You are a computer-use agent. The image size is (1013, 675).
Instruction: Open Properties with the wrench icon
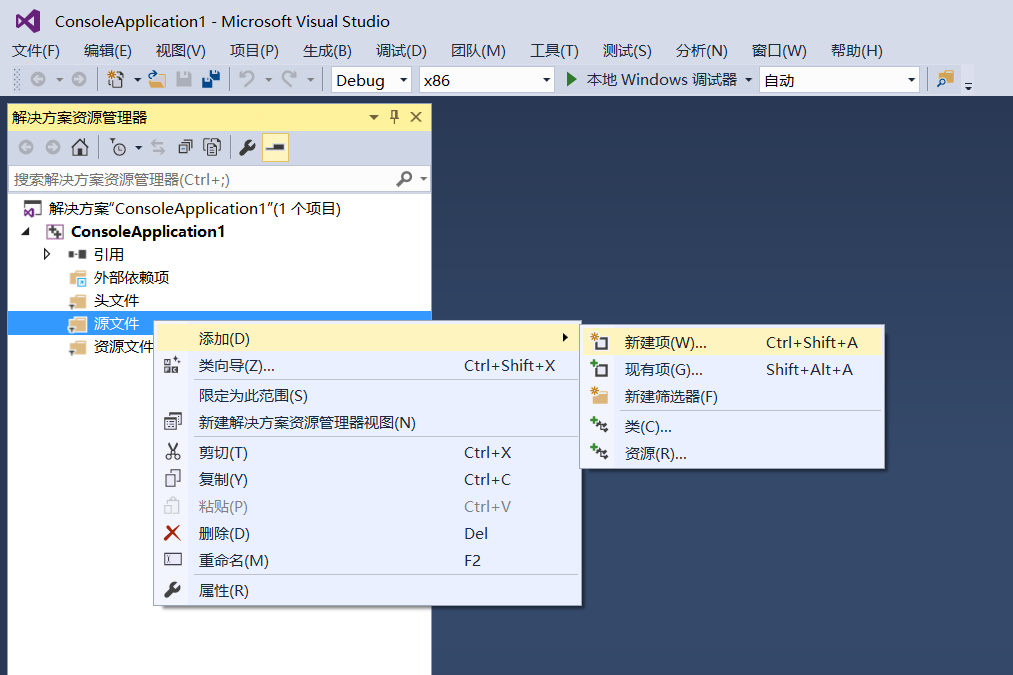(x=248, y=146)
